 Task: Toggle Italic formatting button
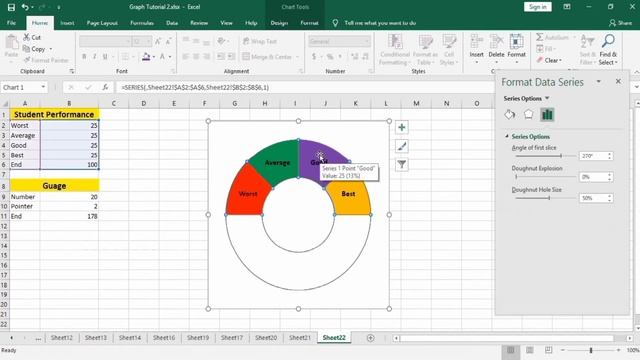pyautogui.click(x=94, y=57)
